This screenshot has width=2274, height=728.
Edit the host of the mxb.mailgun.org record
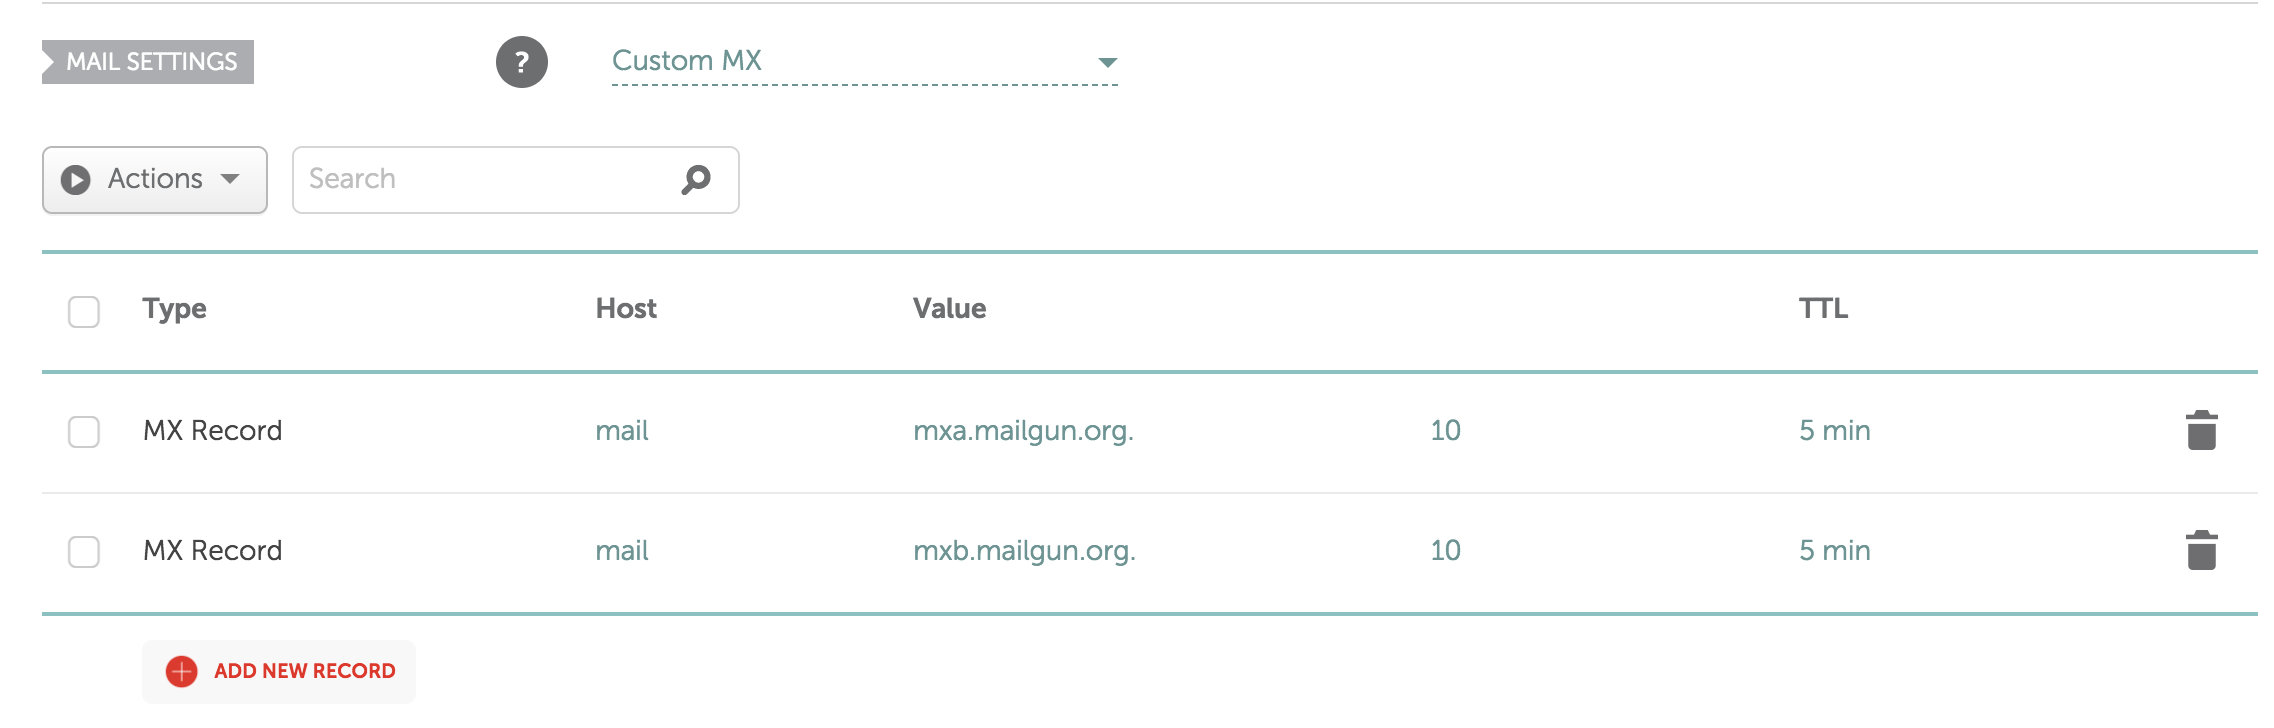622,551
